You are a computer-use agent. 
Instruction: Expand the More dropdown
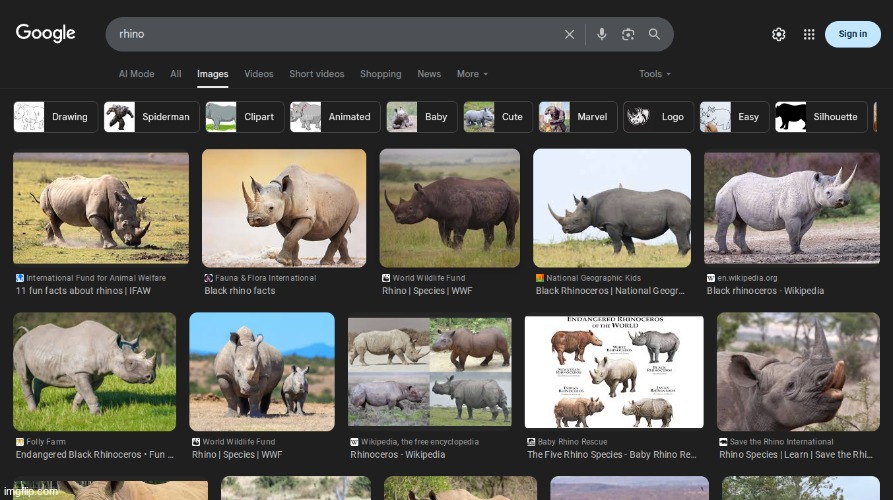[472, 74]
